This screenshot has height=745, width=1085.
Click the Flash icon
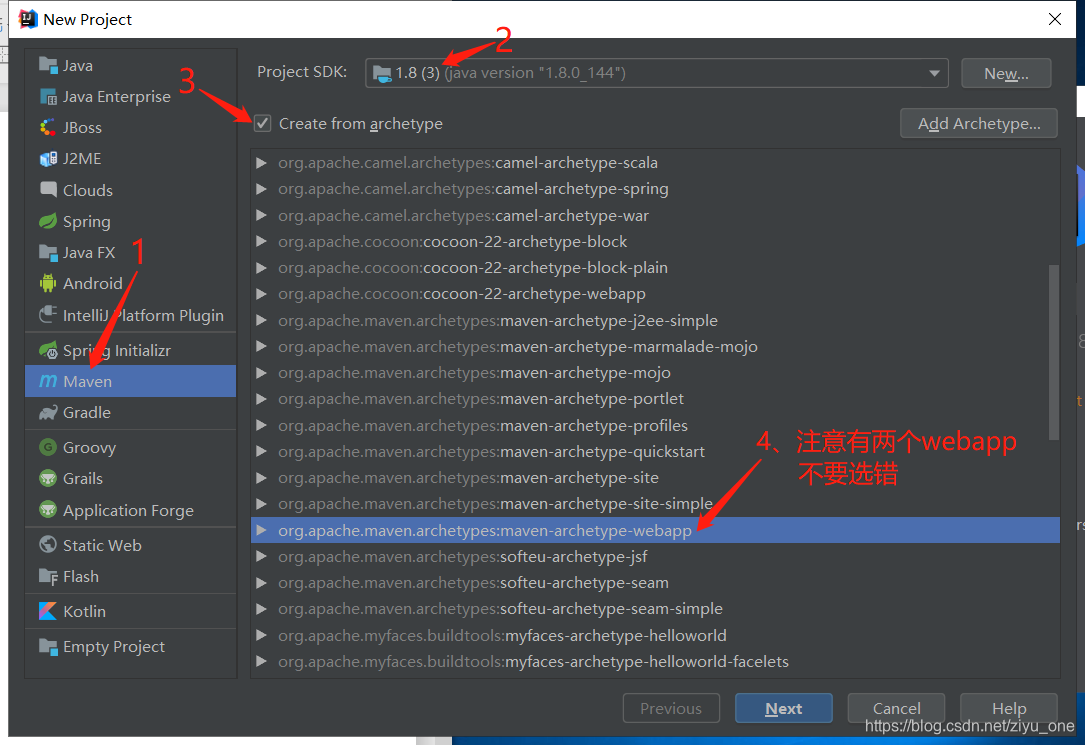click(48, 576)
